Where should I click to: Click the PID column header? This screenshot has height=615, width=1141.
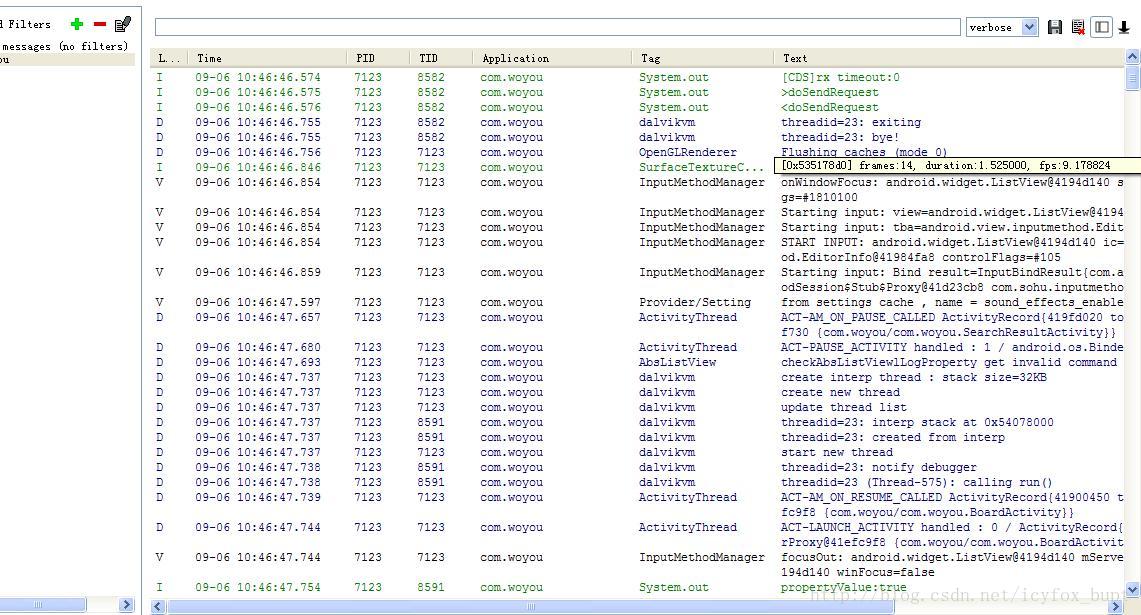pyautogui.click(x=378, y=58)
